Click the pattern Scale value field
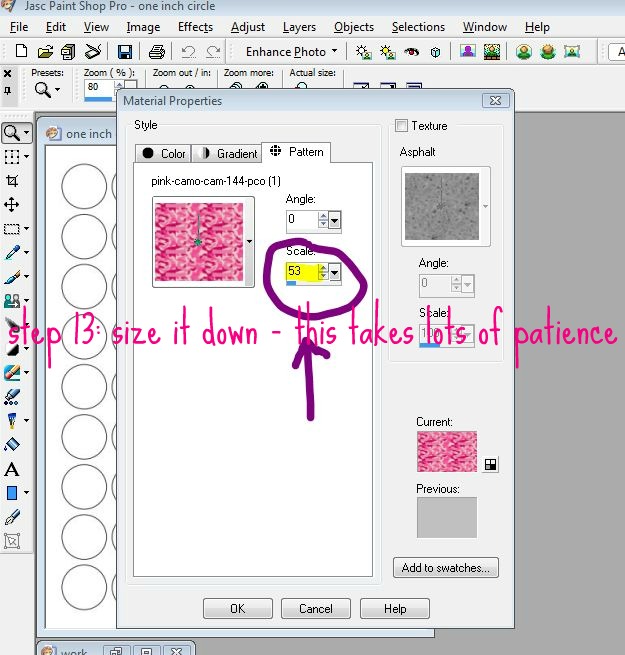The width and height of the screenshot is (625, 655). 302,272
